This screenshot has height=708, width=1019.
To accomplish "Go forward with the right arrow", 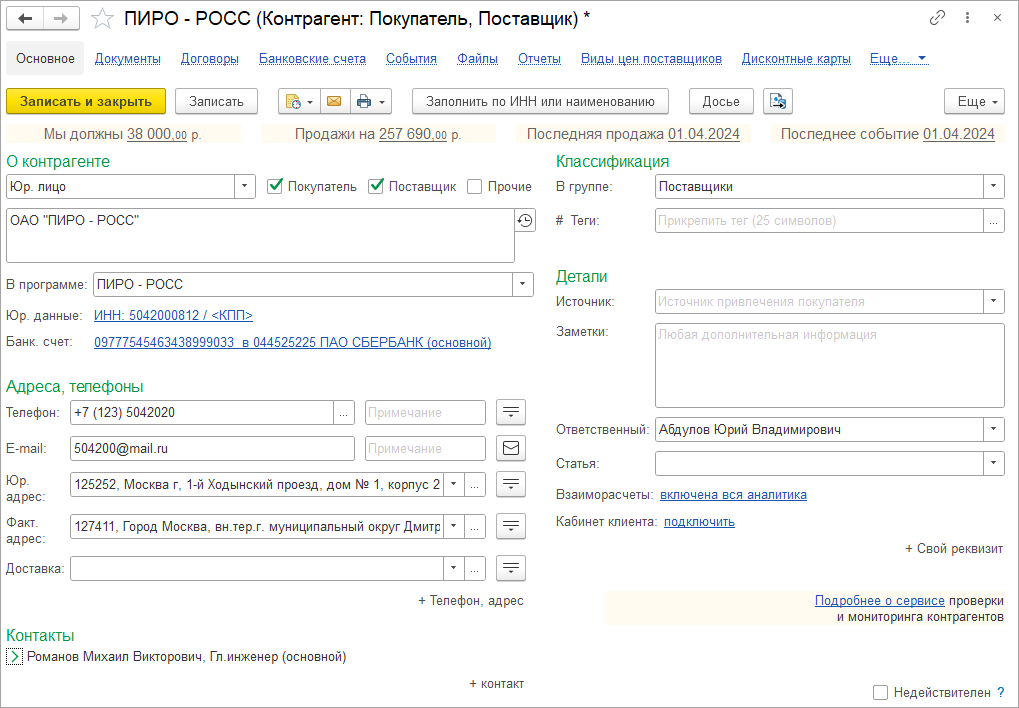I will (61, 19).
